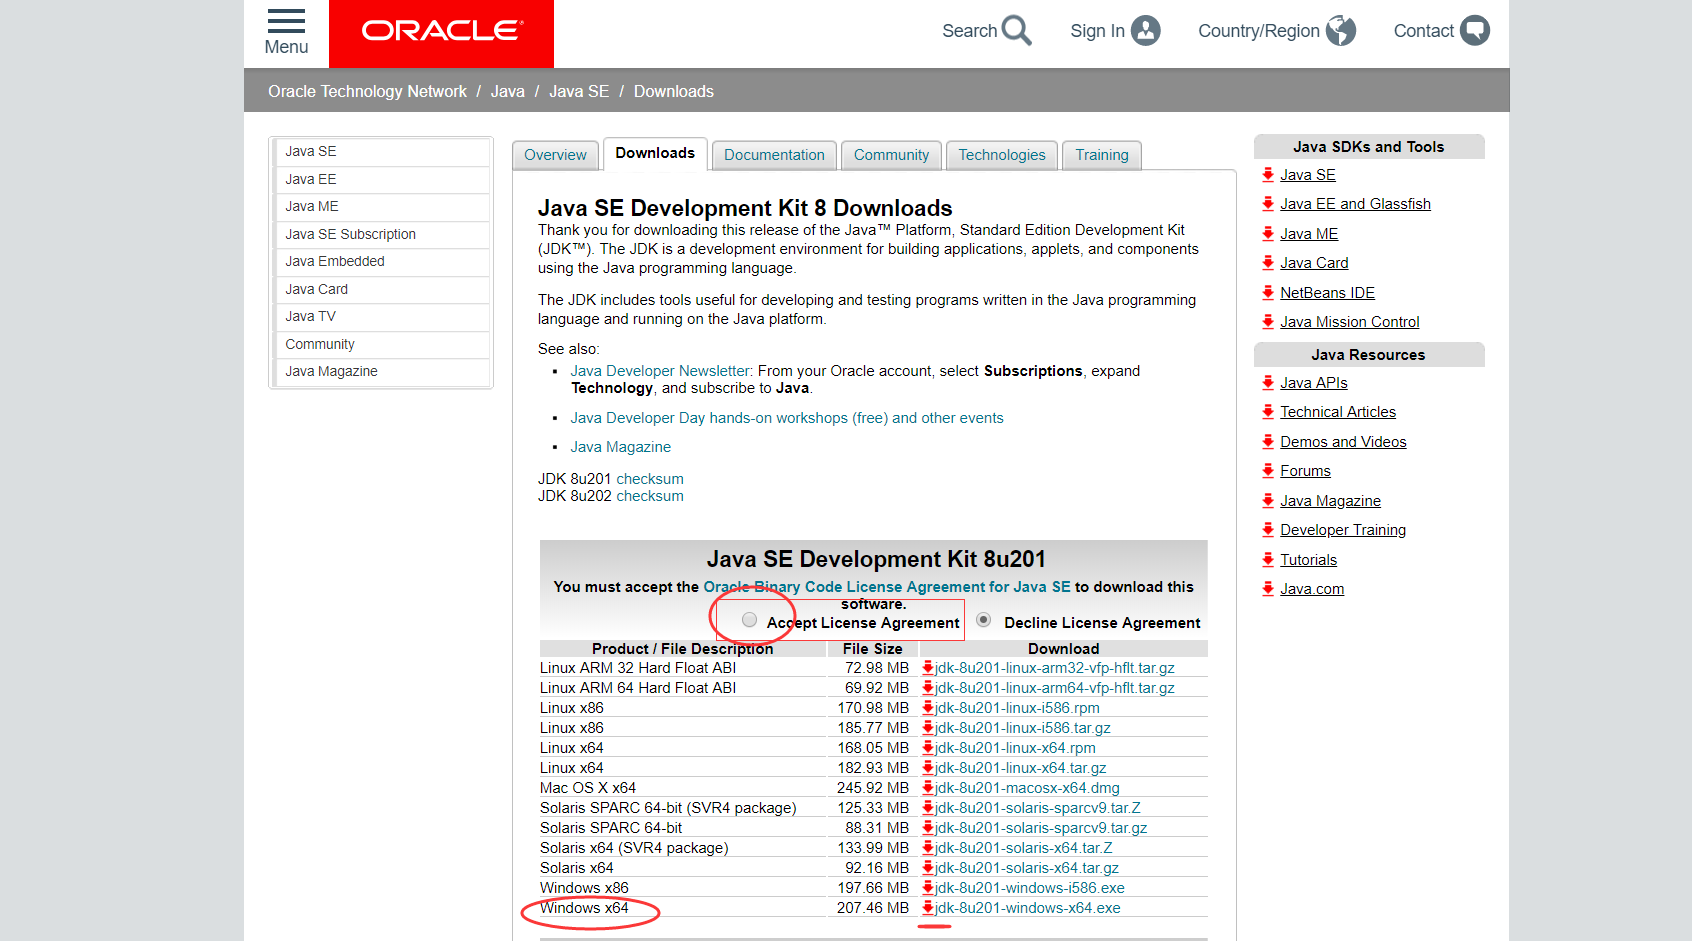1692x941 pixels.
Task: Click download arrow icon beside Java Mission Control
Action: click(x=1268, y=321)
